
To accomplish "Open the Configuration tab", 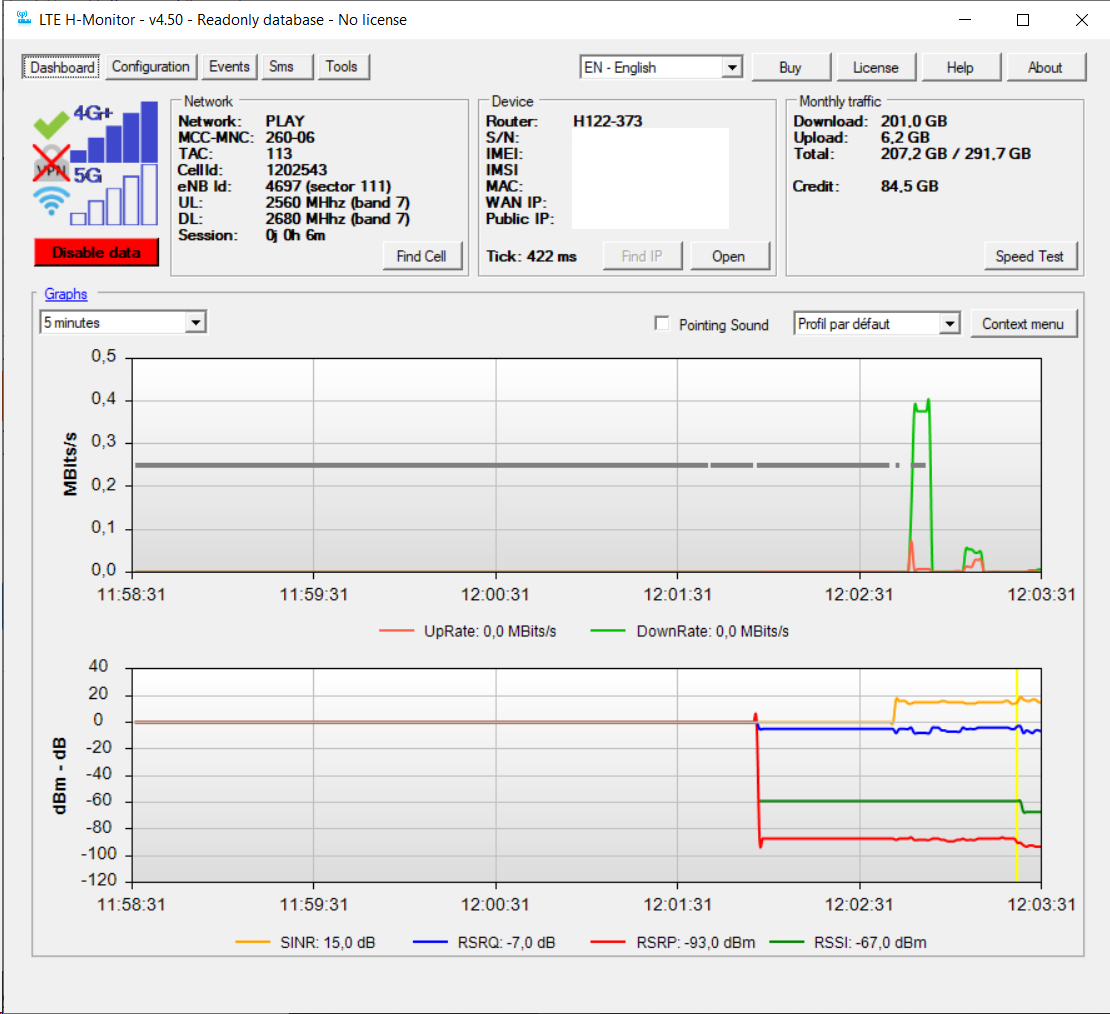I will click(x=151, y=67).
